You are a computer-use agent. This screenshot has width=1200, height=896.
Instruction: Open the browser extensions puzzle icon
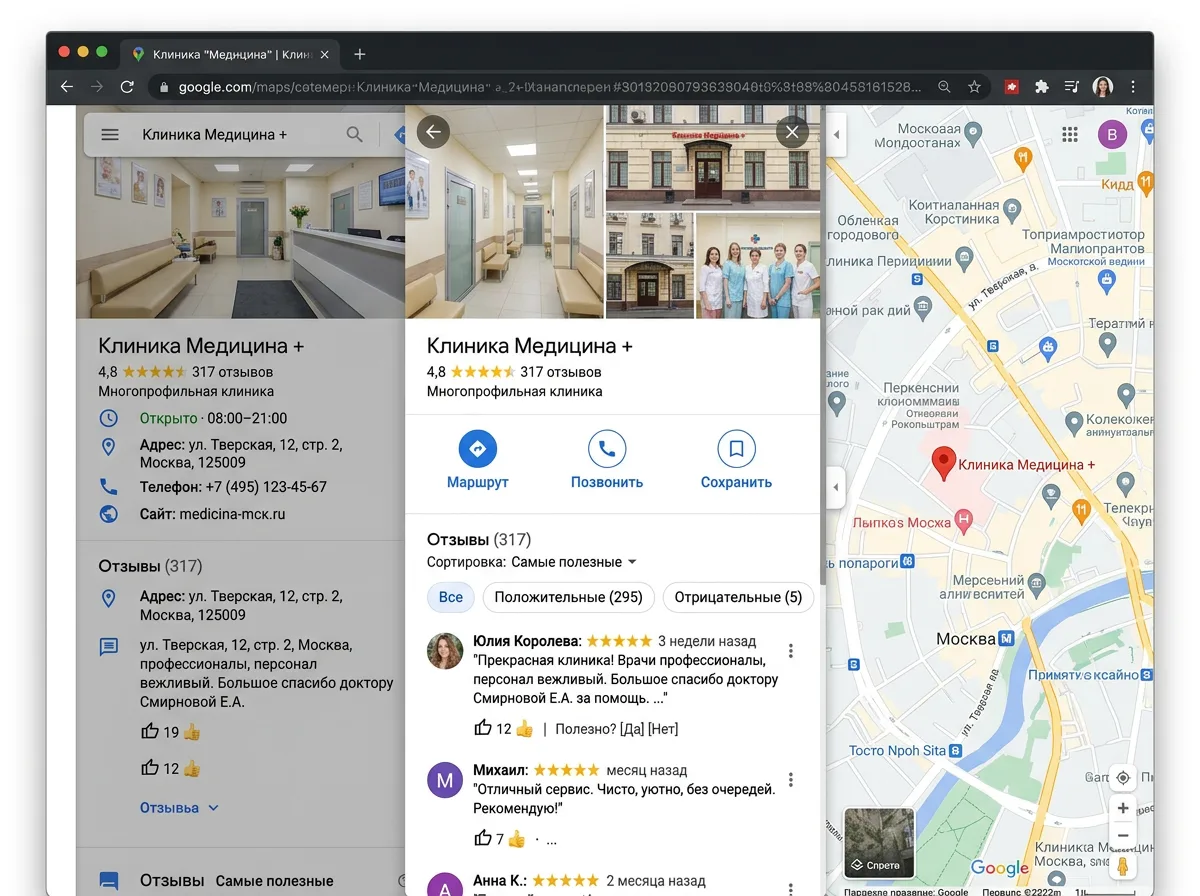1041,87
